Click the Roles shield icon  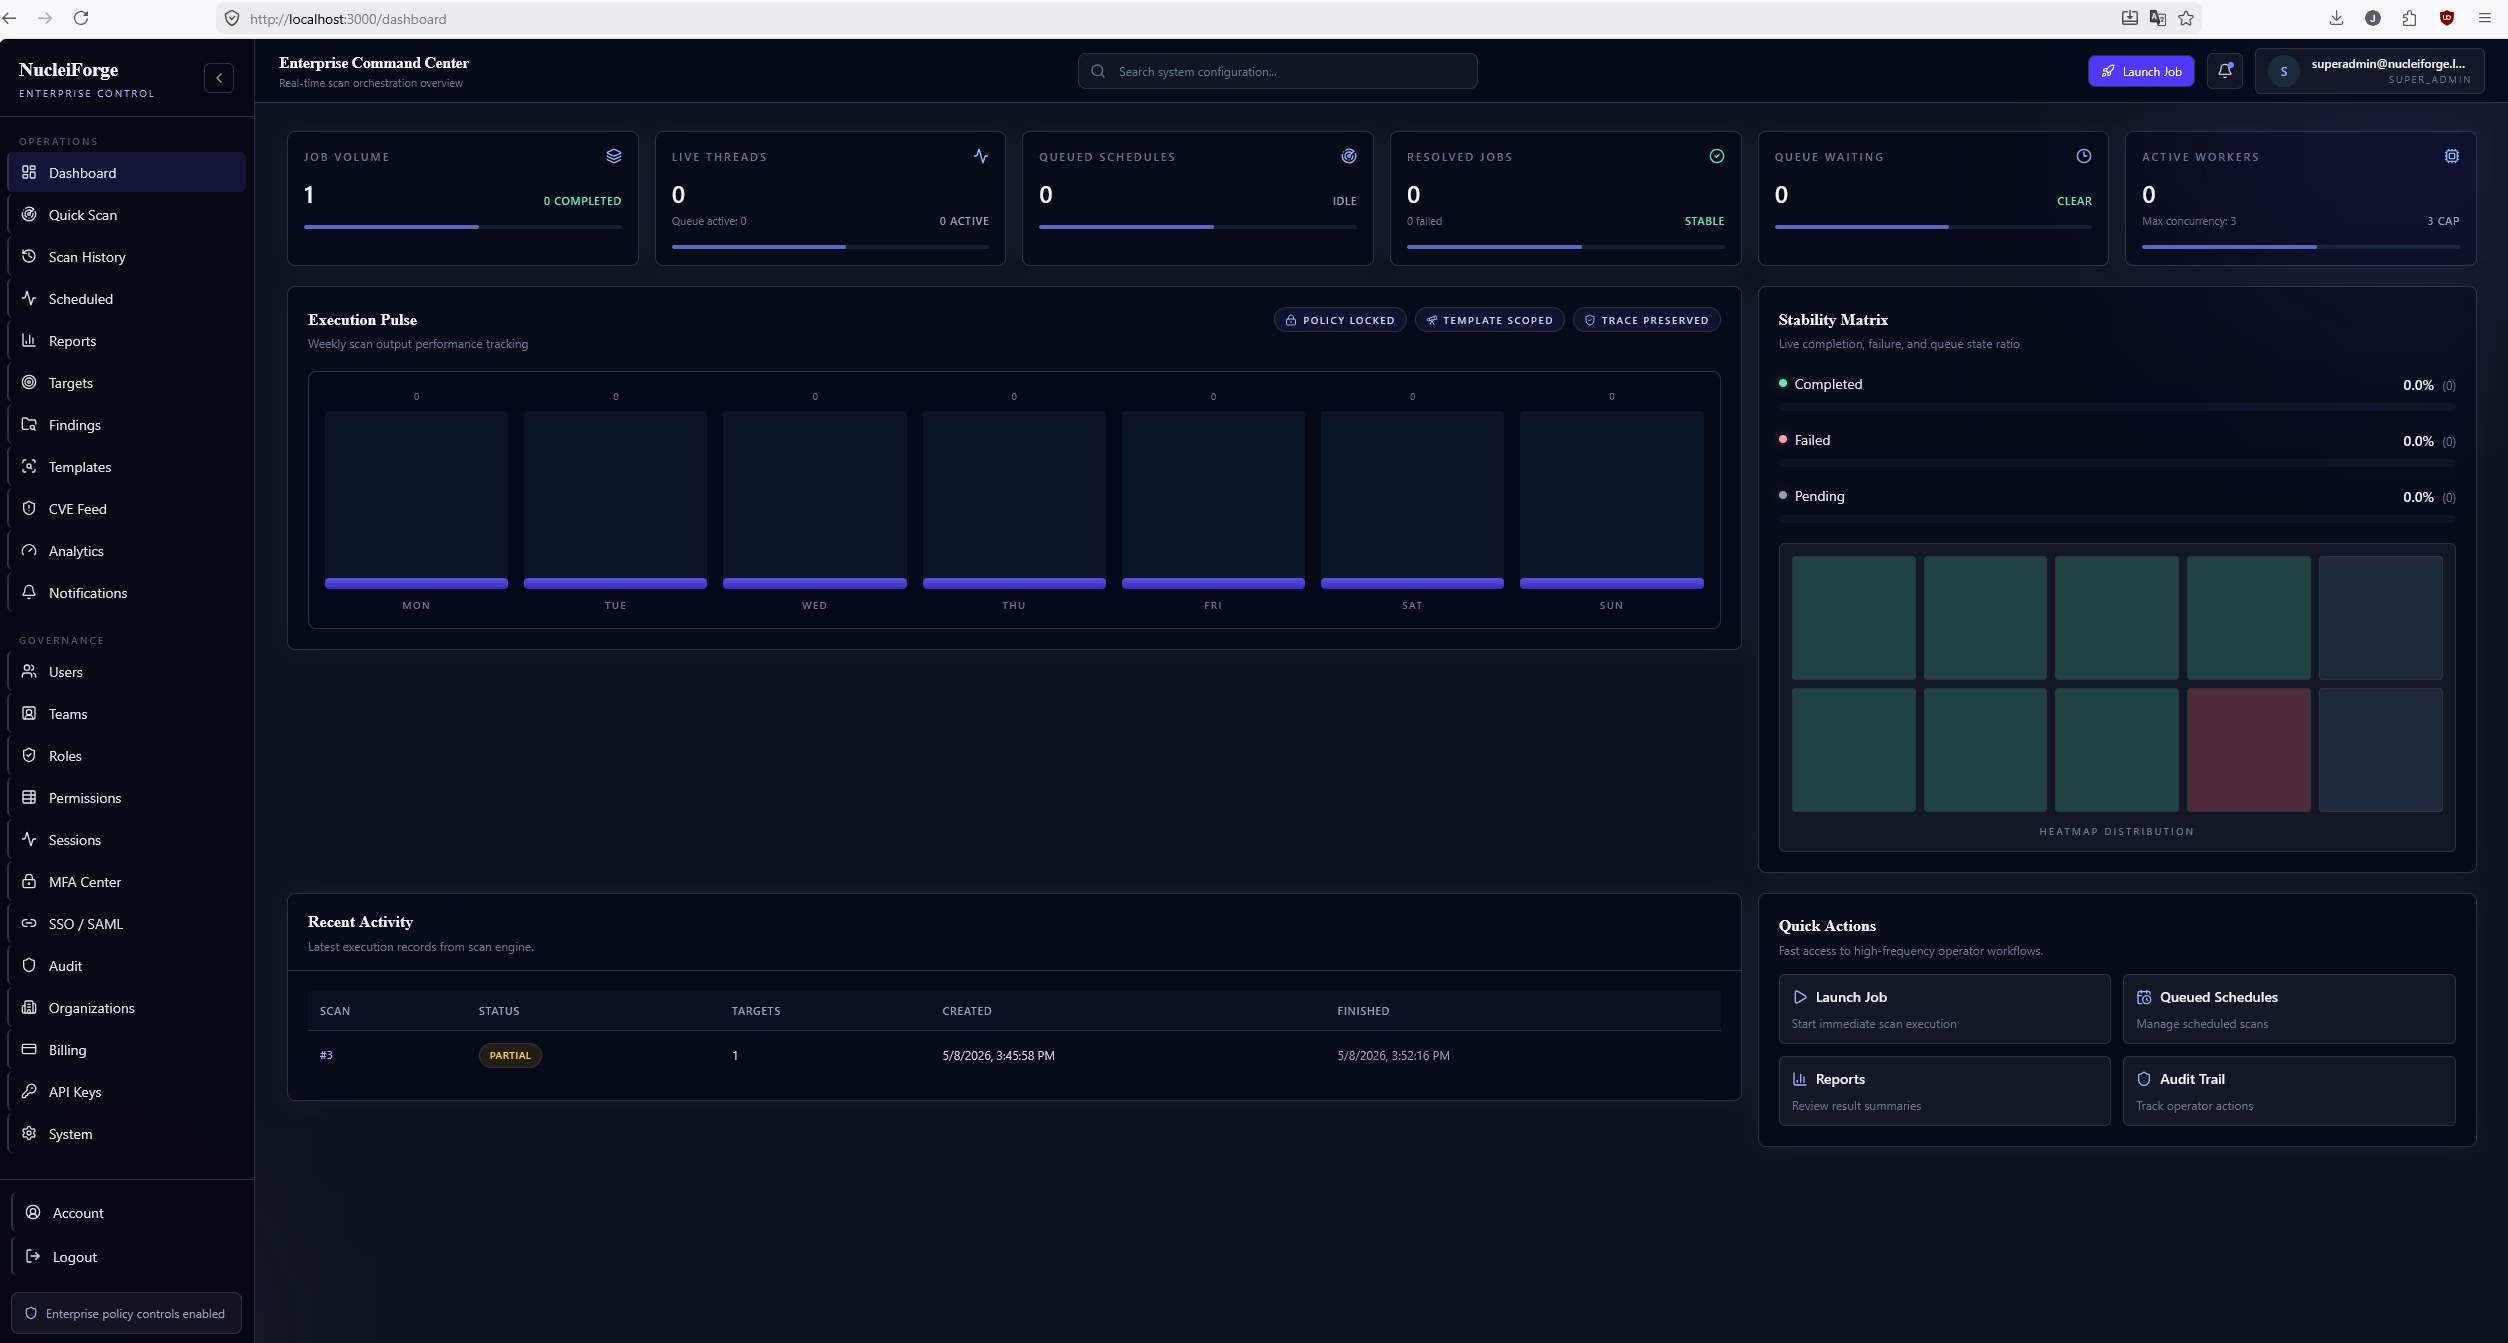[29, 755]
